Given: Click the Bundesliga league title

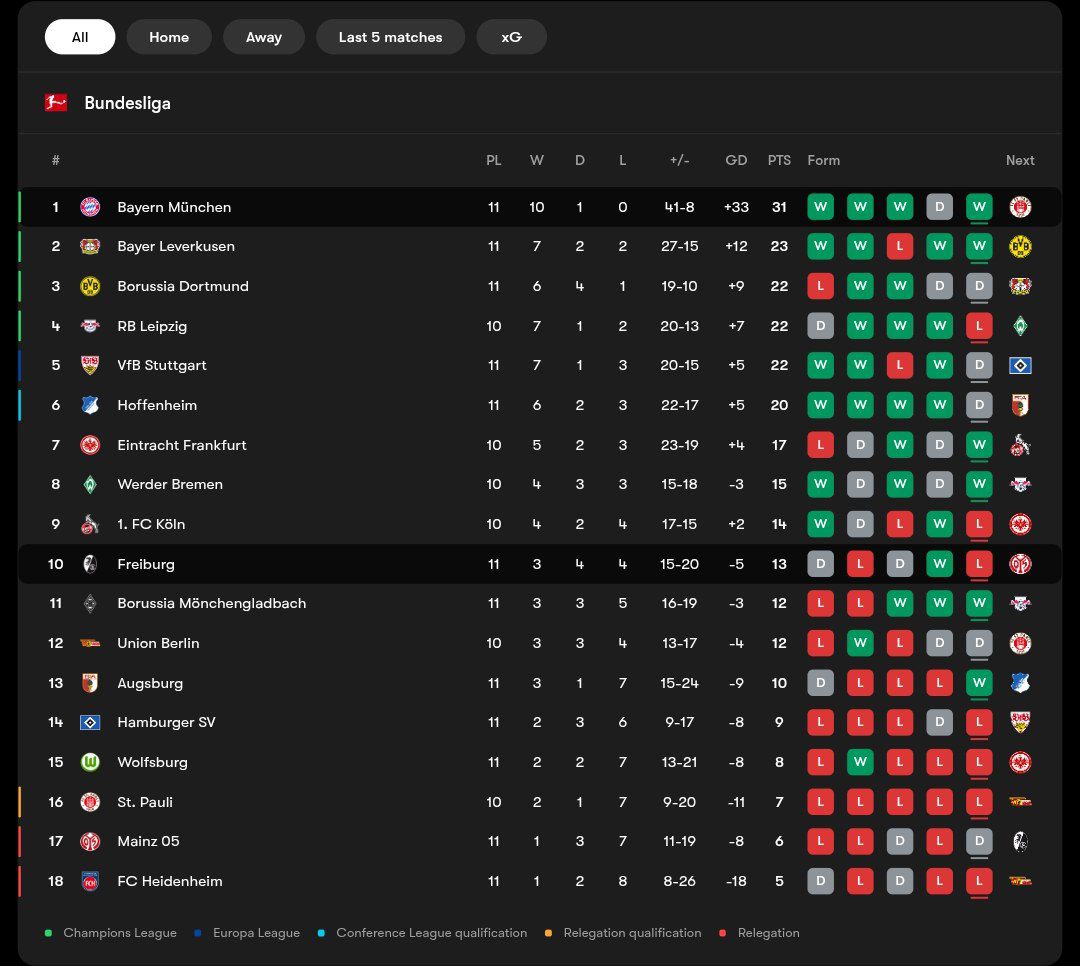Looking at the screenshot, I should 127,103.
